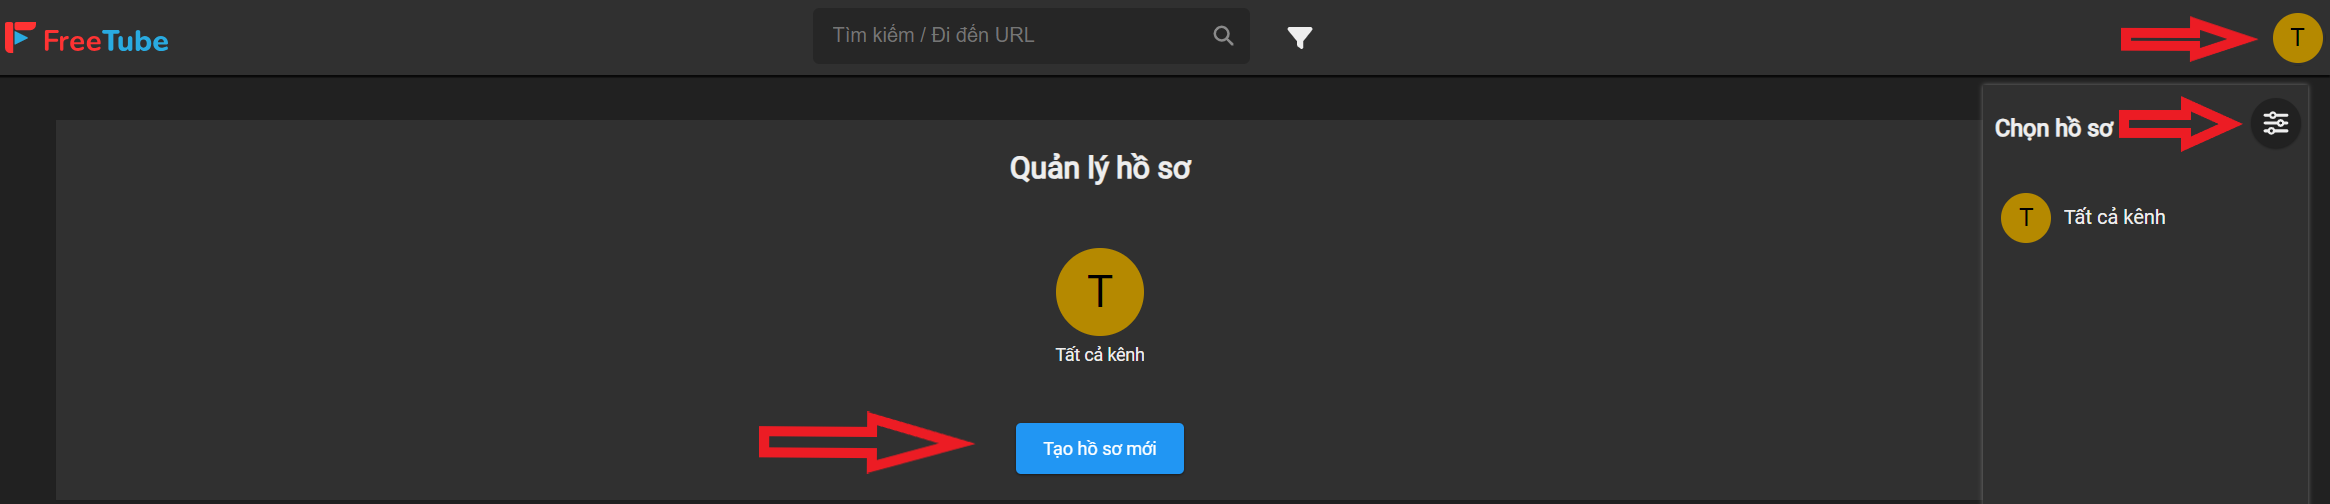Click the magnifying glass search icon
This screenshot has width=2330, height=504.
coord(1223,36)
